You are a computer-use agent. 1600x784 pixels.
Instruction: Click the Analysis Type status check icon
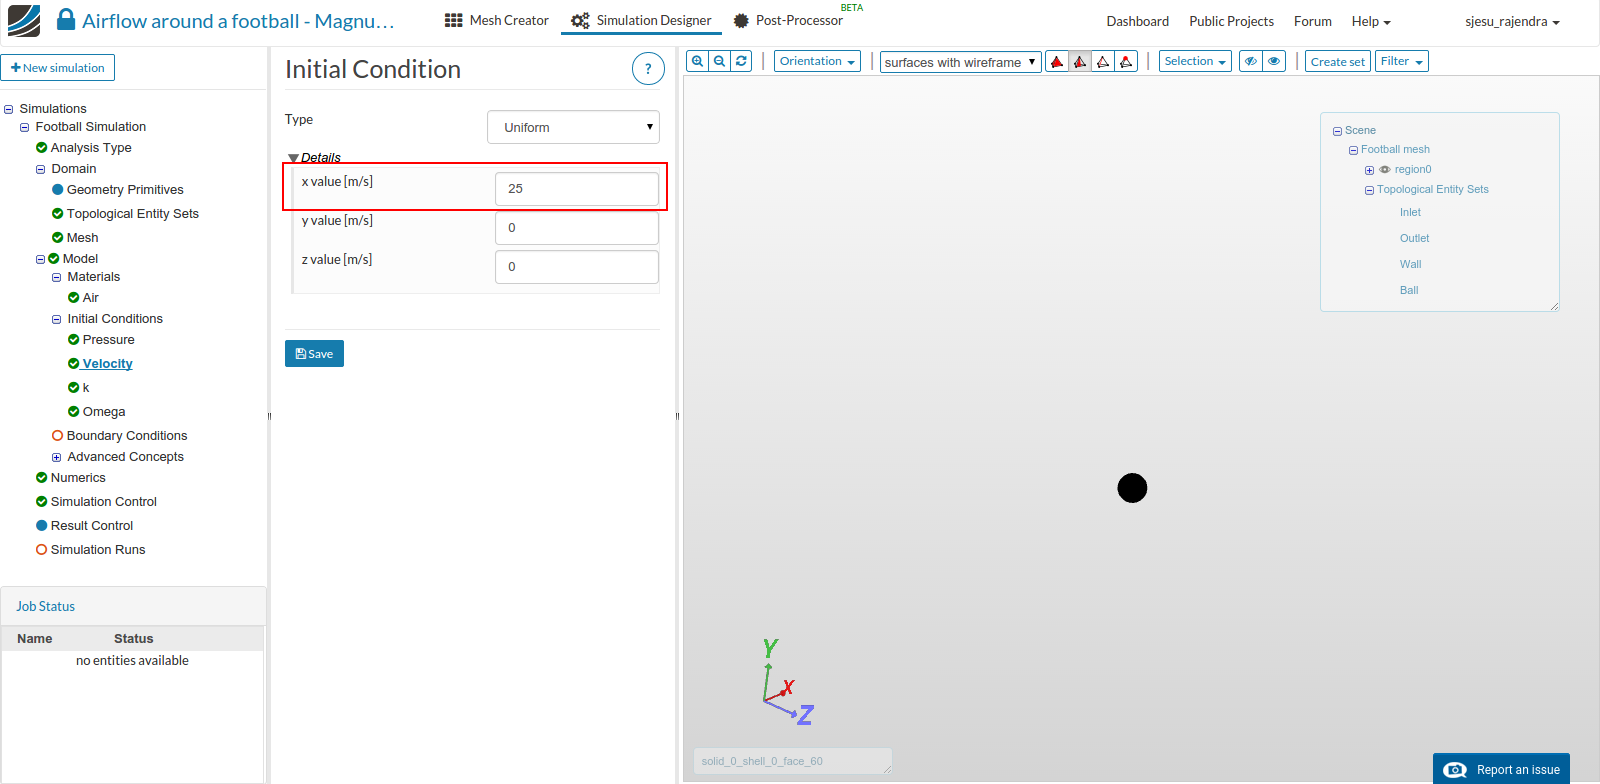tap(41, 148)
